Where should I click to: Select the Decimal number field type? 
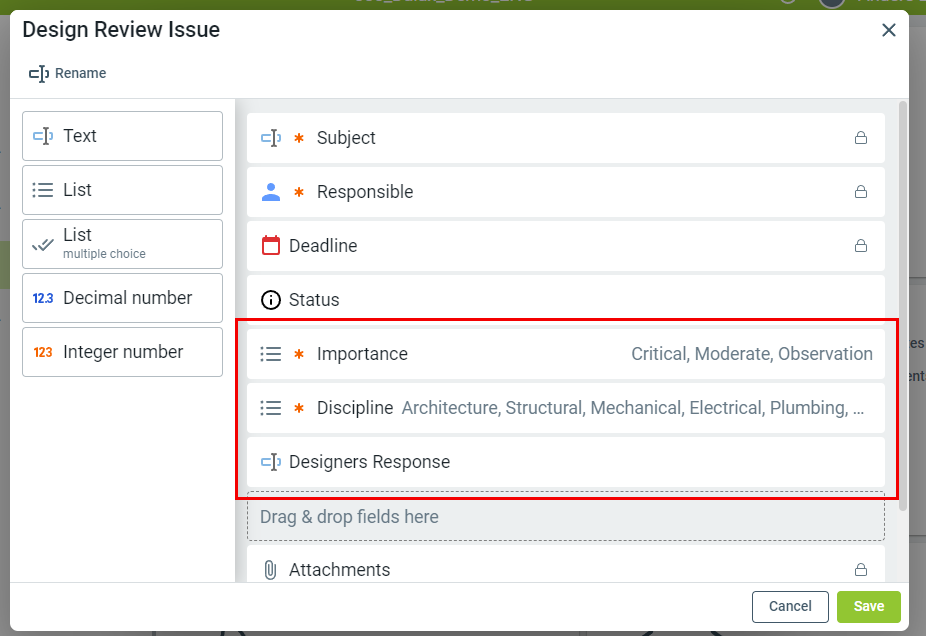(x=122, y=298)
